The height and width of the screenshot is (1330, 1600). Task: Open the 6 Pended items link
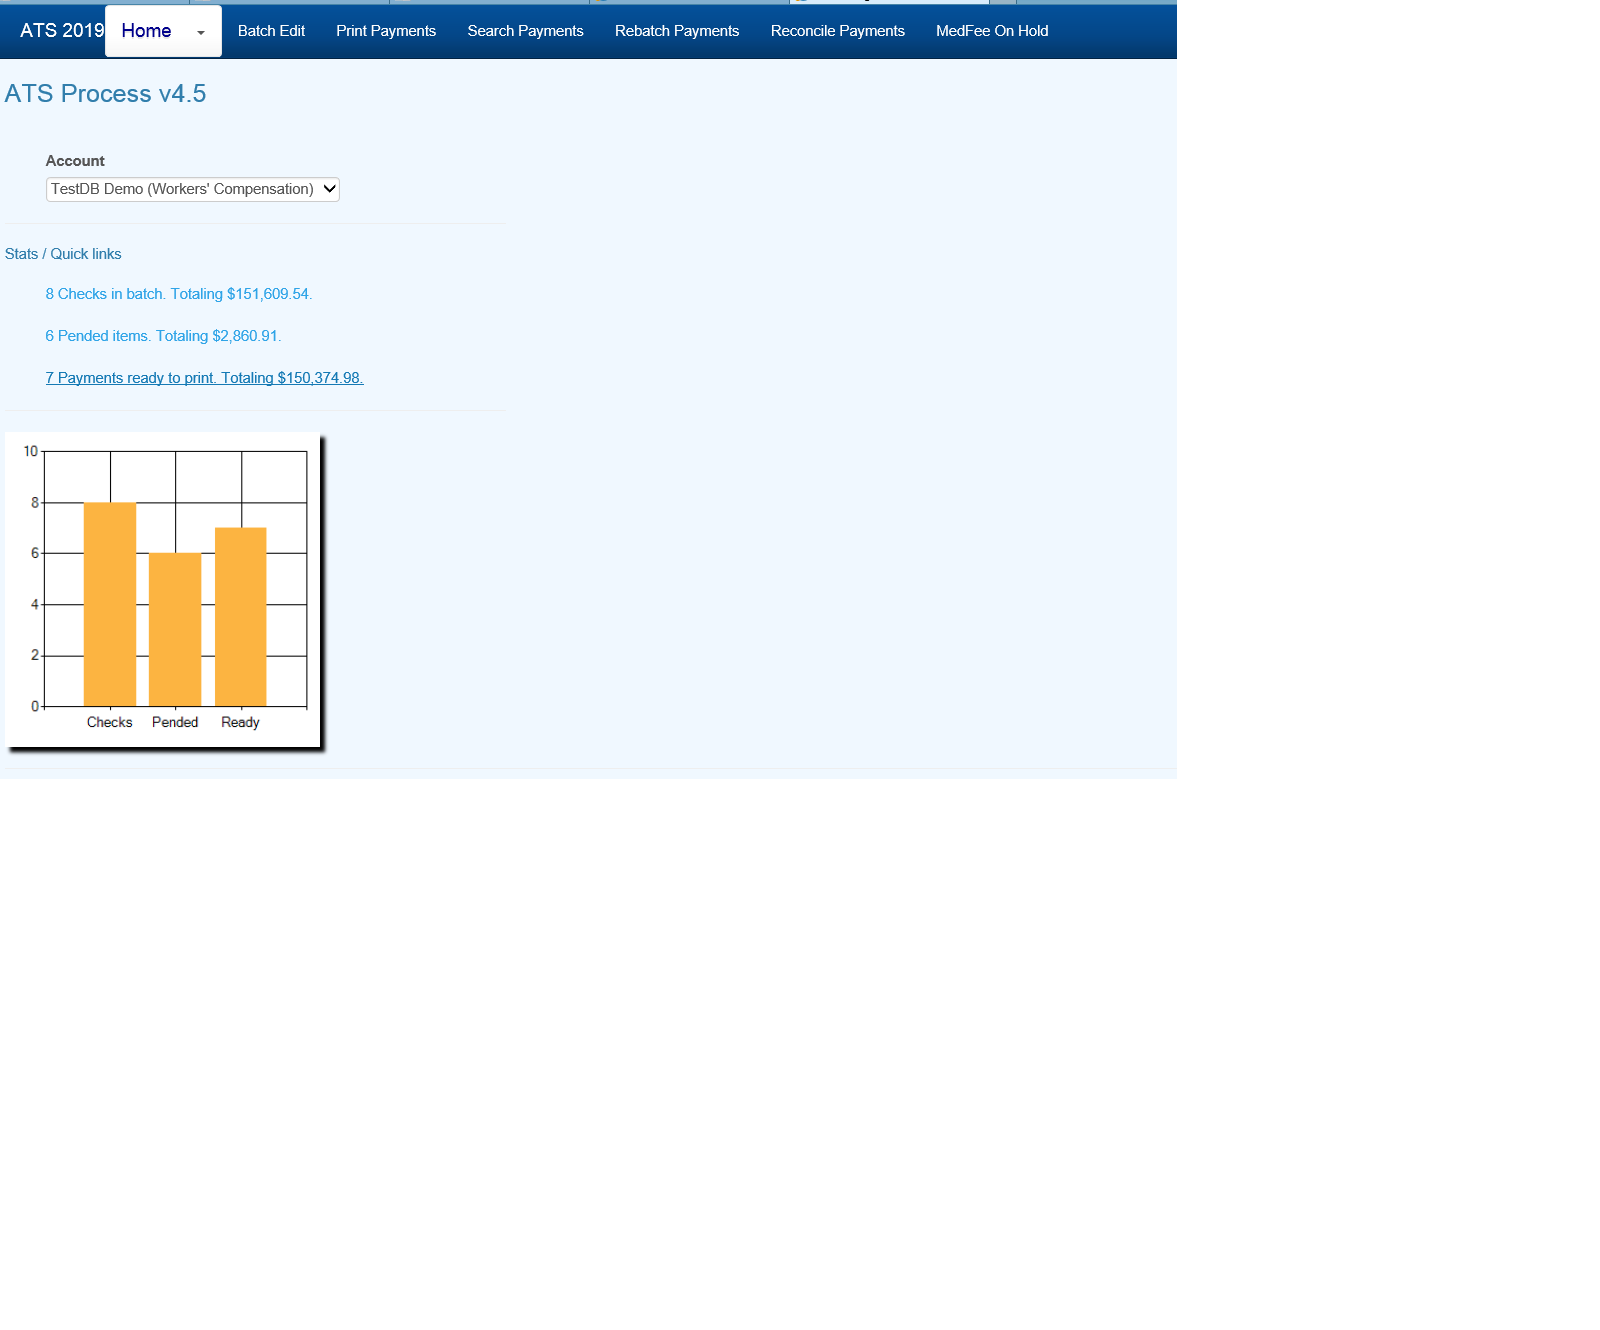[x=163, y=336]
